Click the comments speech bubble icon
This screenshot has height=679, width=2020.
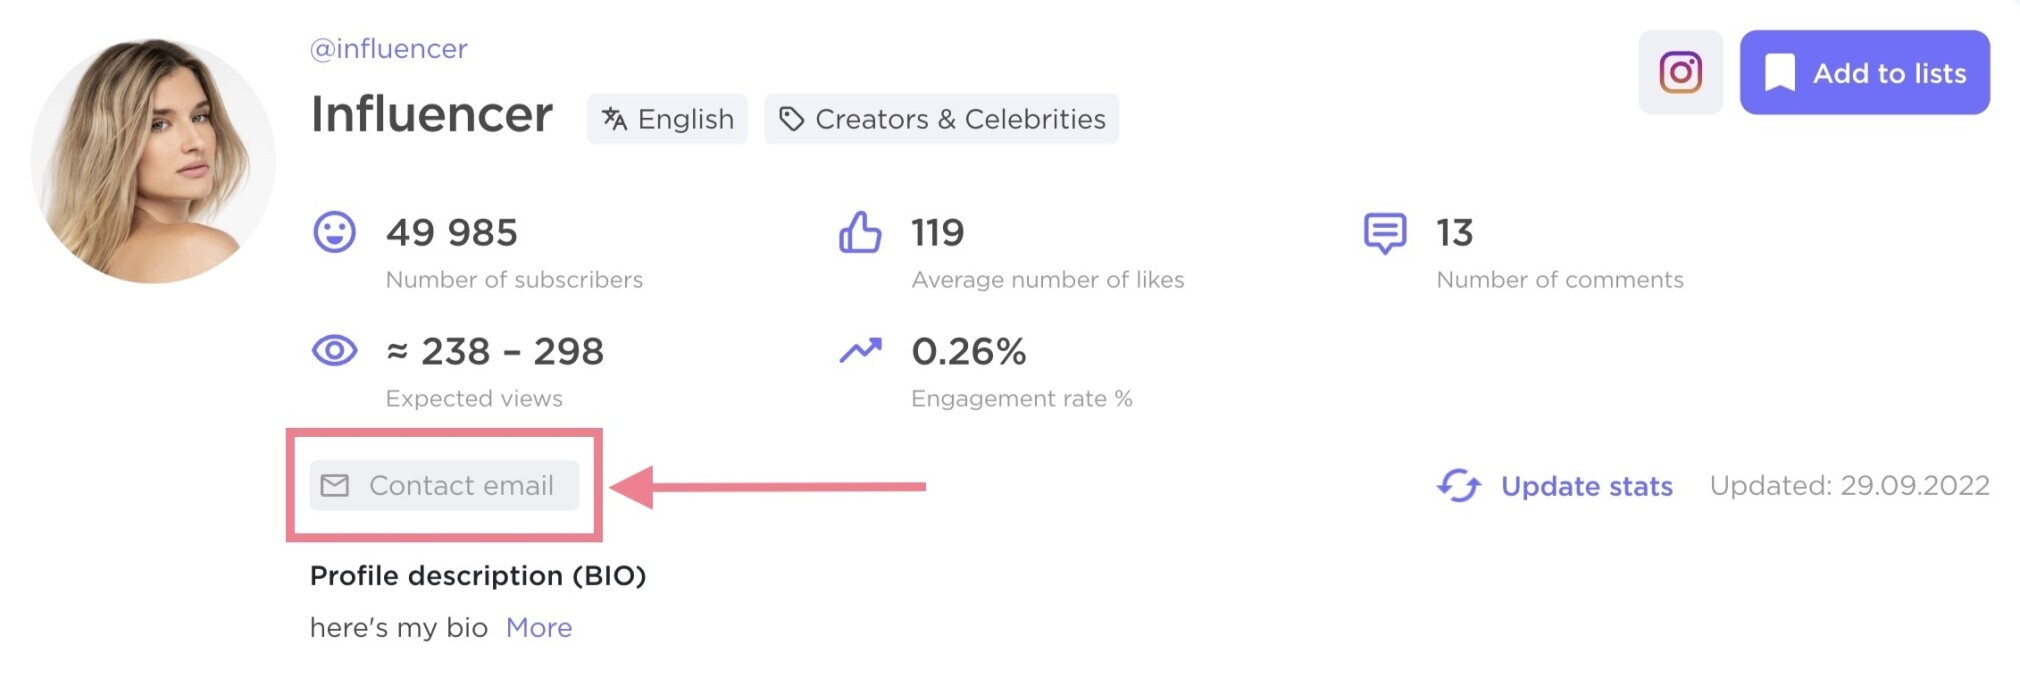tap(1385, 233)
